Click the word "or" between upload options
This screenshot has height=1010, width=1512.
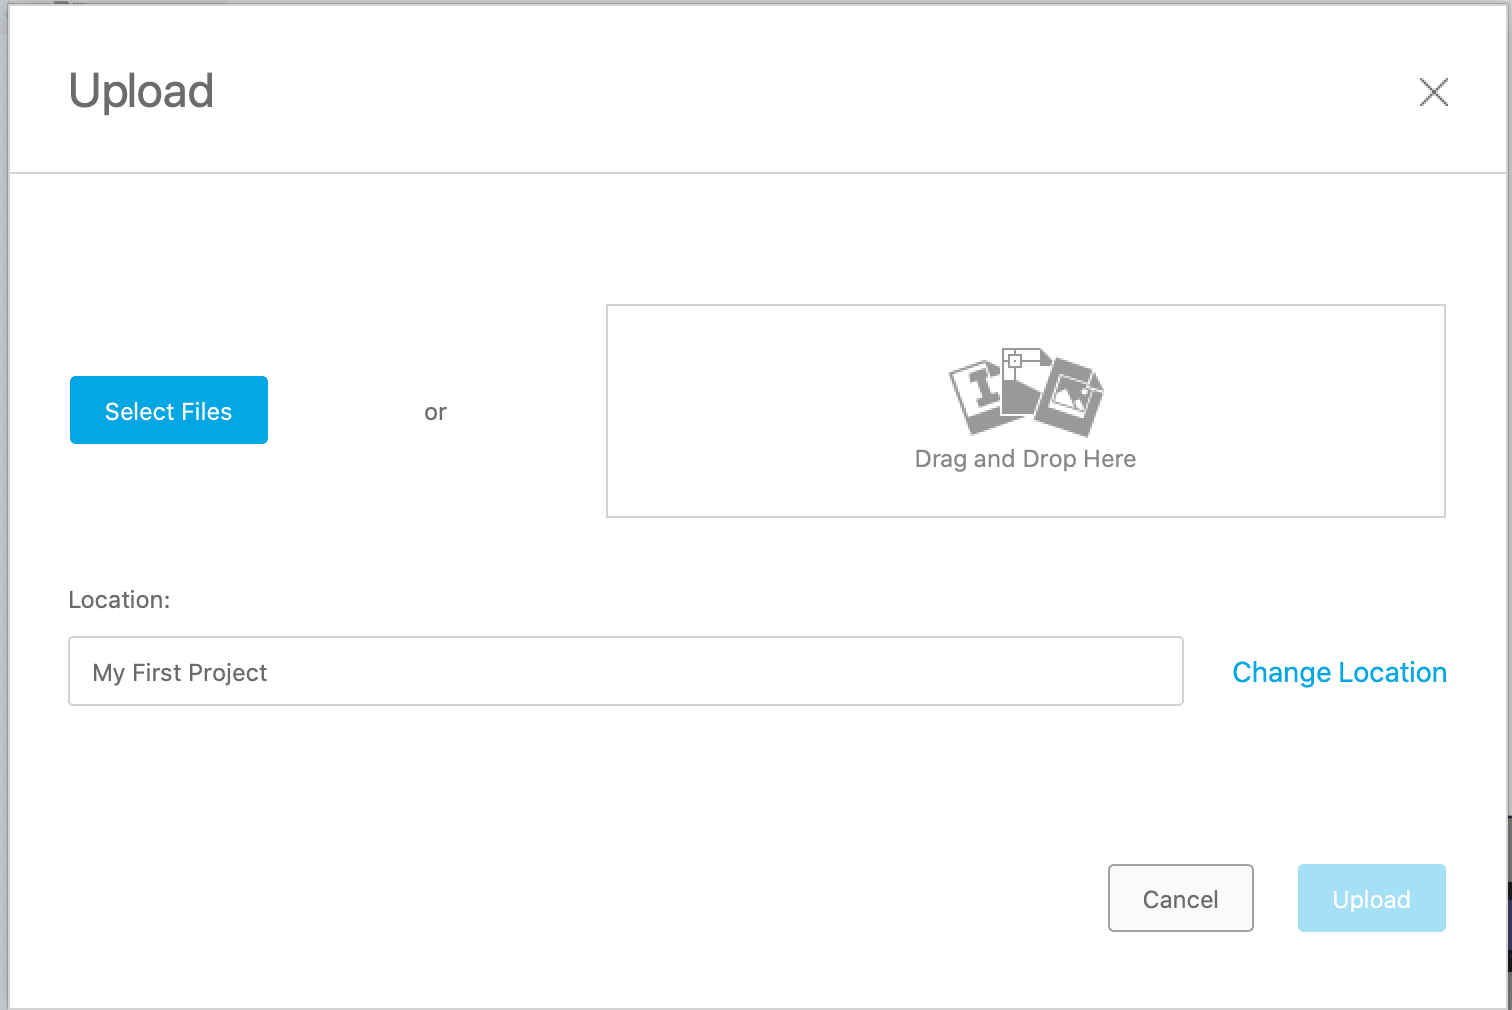tap(435, 412)
